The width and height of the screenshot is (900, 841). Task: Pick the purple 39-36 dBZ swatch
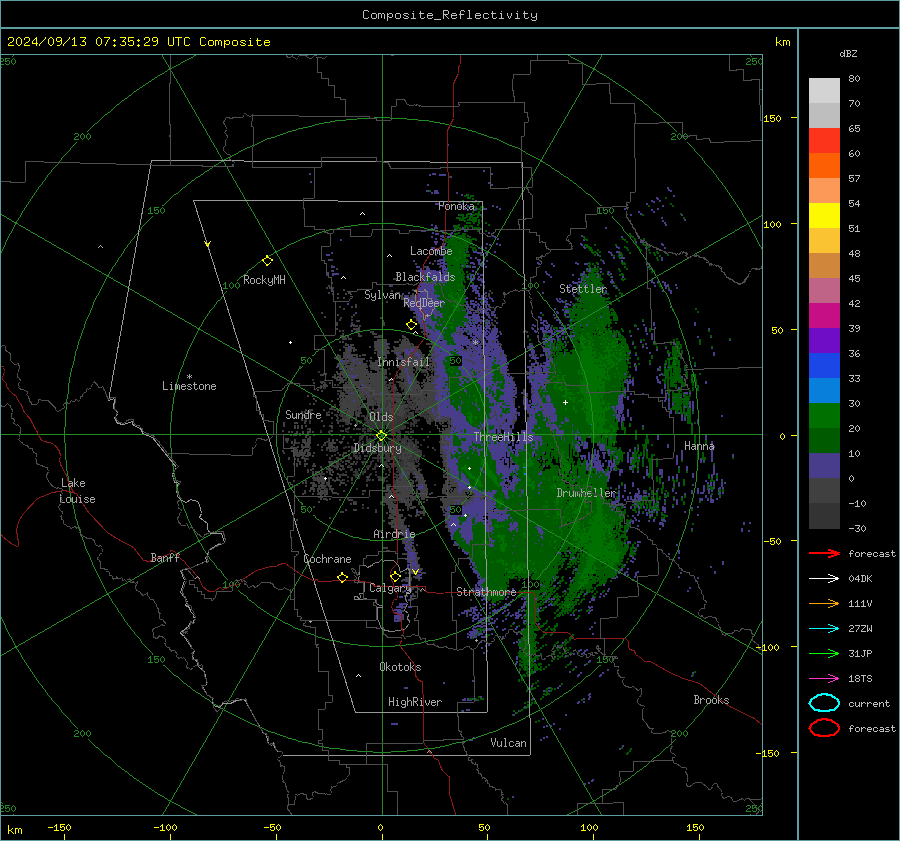(824, 340)
